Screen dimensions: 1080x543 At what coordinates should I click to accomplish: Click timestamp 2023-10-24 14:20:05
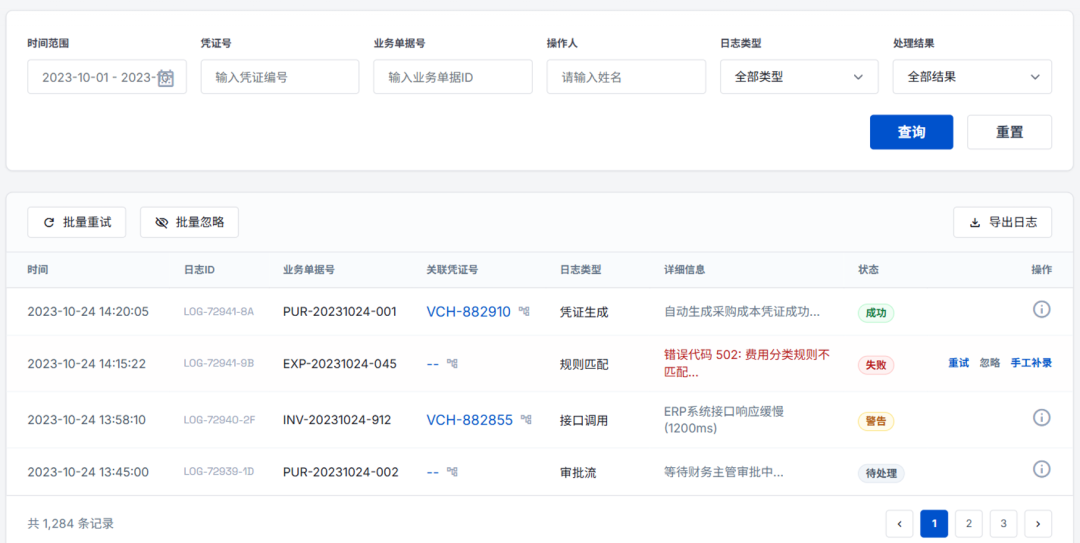click(88, 312)
